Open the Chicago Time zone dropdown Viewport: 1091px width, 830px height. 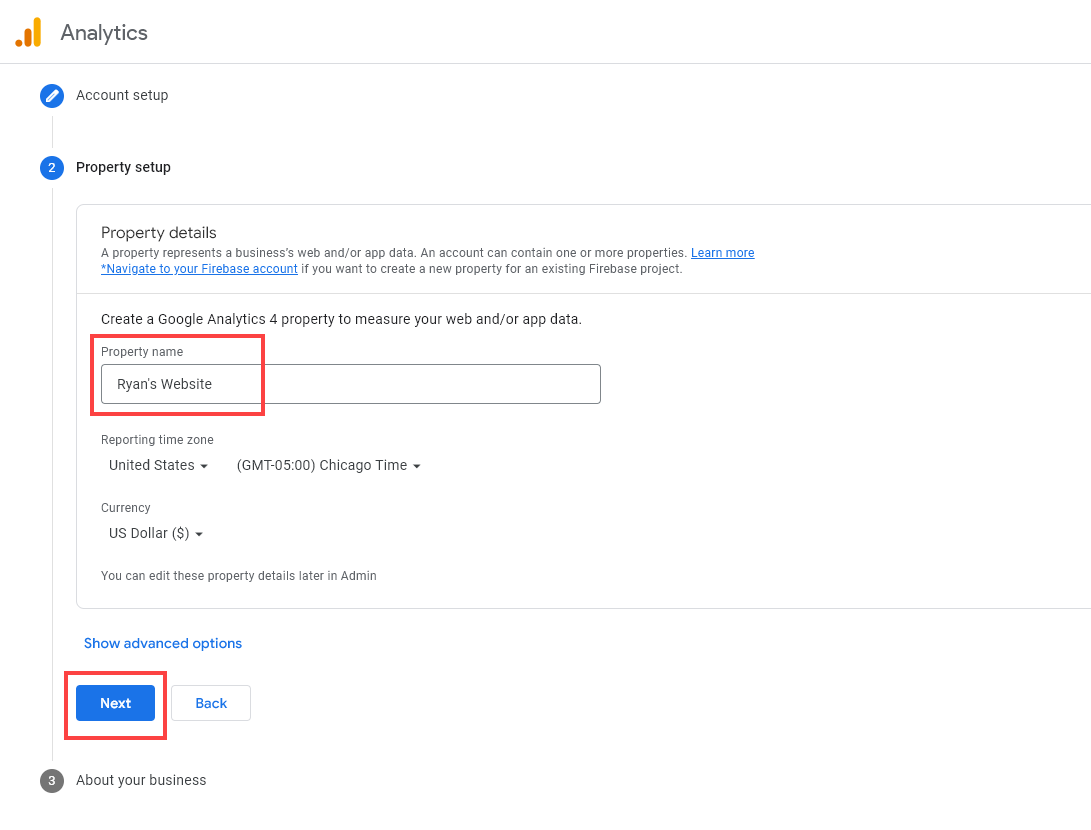click(x=328, y=465)
